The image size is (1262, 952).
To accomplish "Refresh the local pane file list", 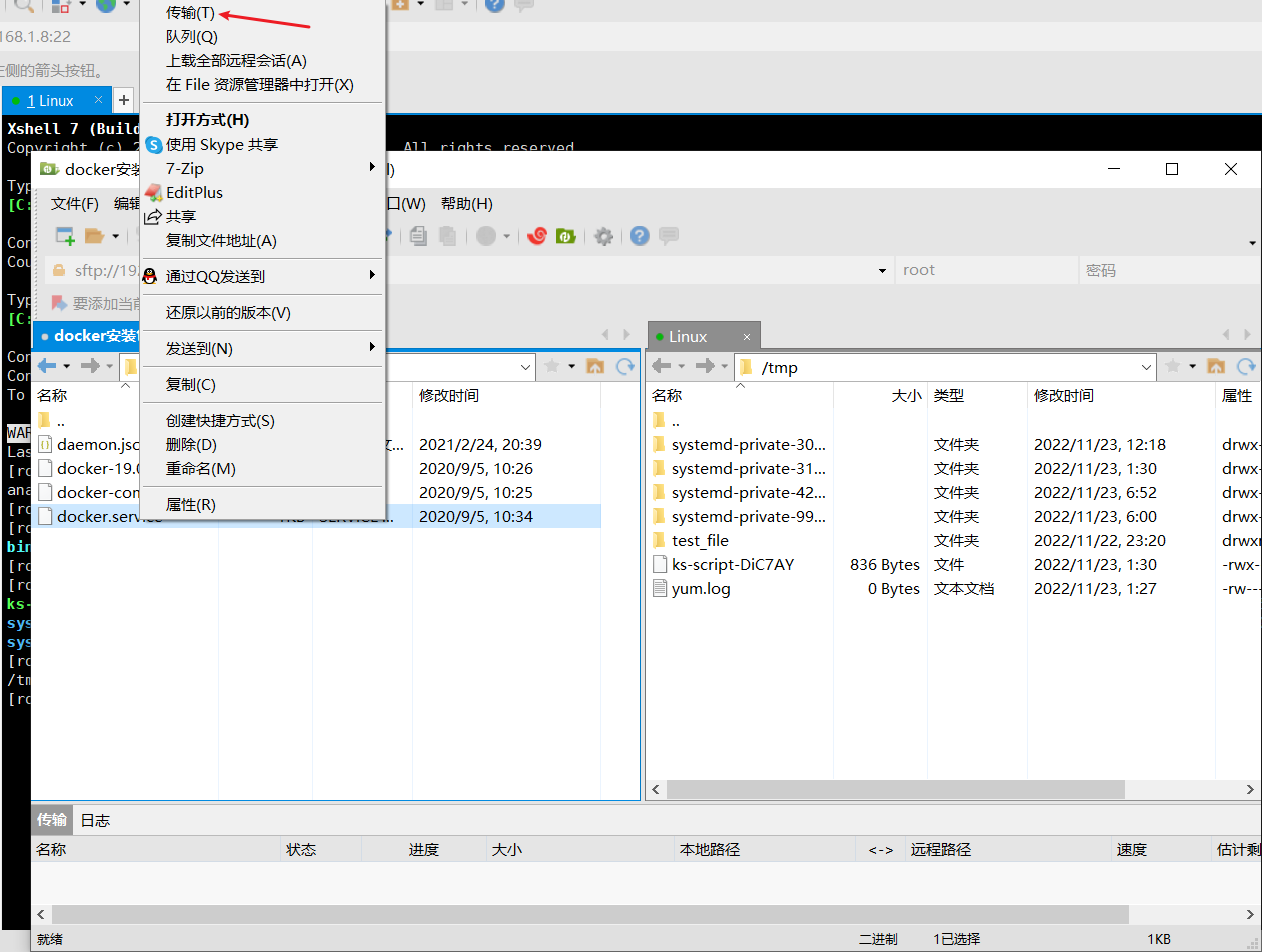I will [x=625, y=367].
